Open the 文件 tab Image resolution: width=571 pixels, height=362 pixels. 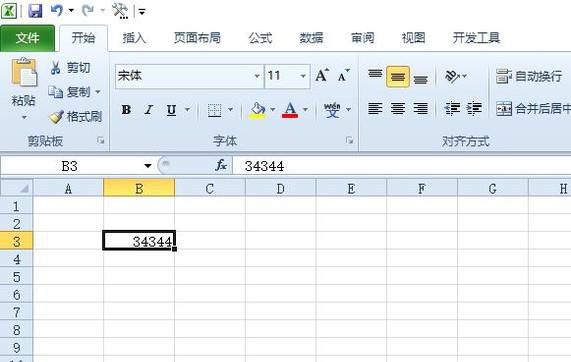tap(27, 38)
